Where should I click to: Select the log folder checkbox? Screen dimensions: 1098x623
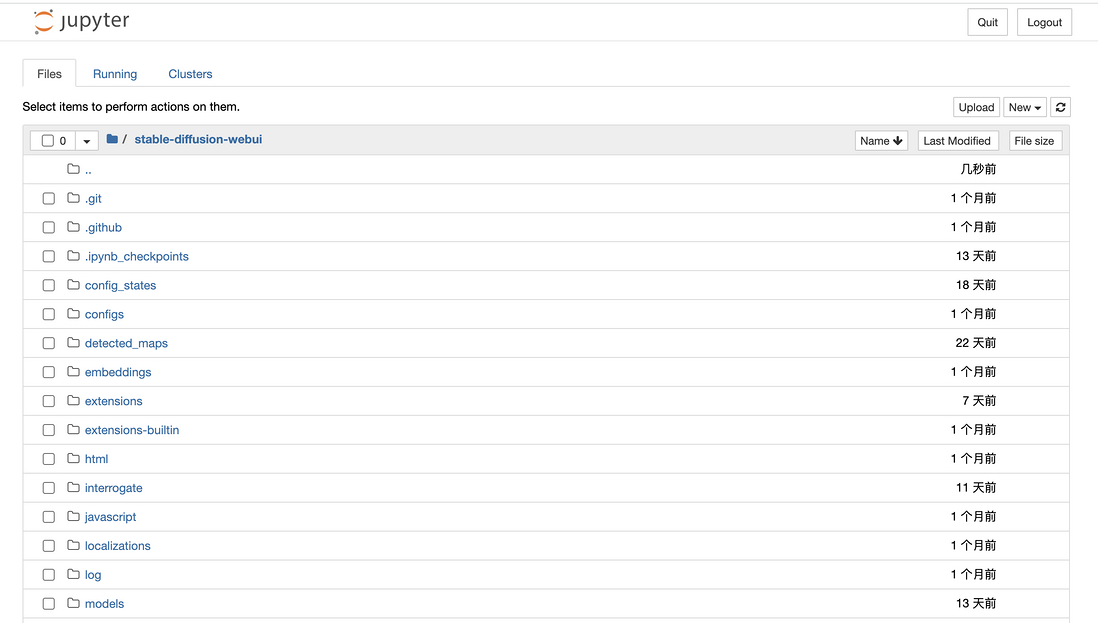[48, 575]
